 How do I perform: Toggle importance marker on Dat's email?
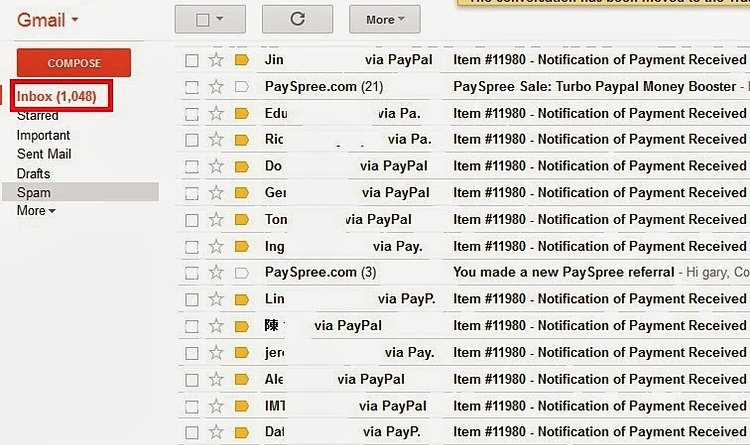click(242, 433)
